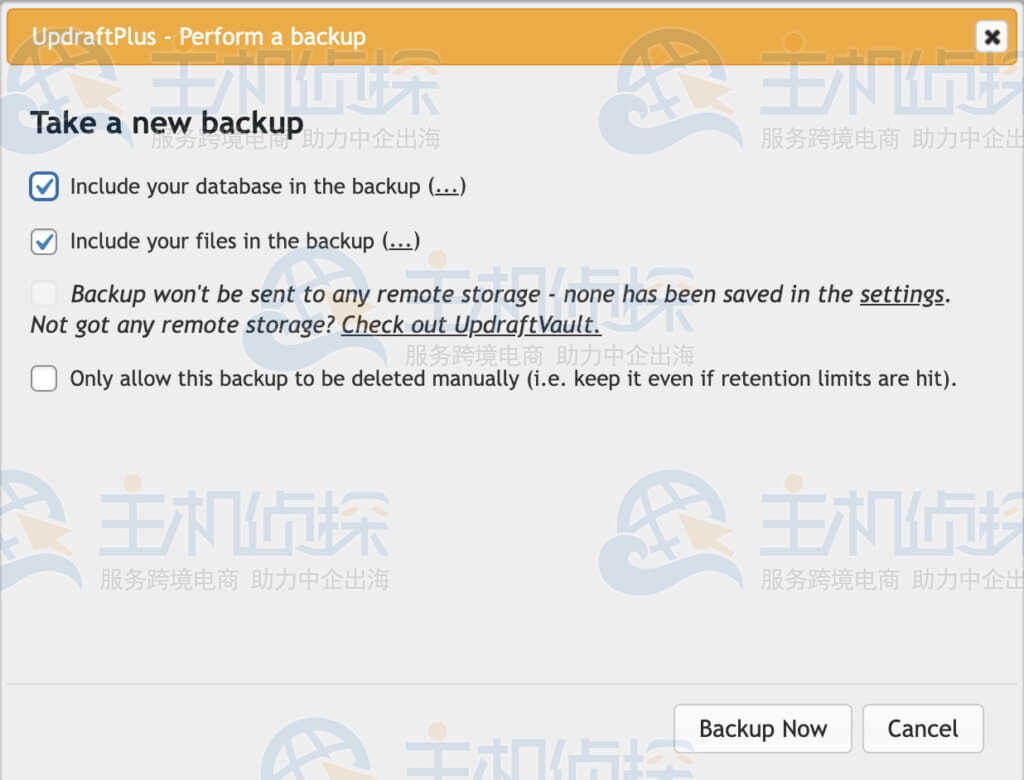This screenshot has width=1024, height=780.
Task: Enable the manual-deletion-only backup checkbox
Action: click(44, 379)
